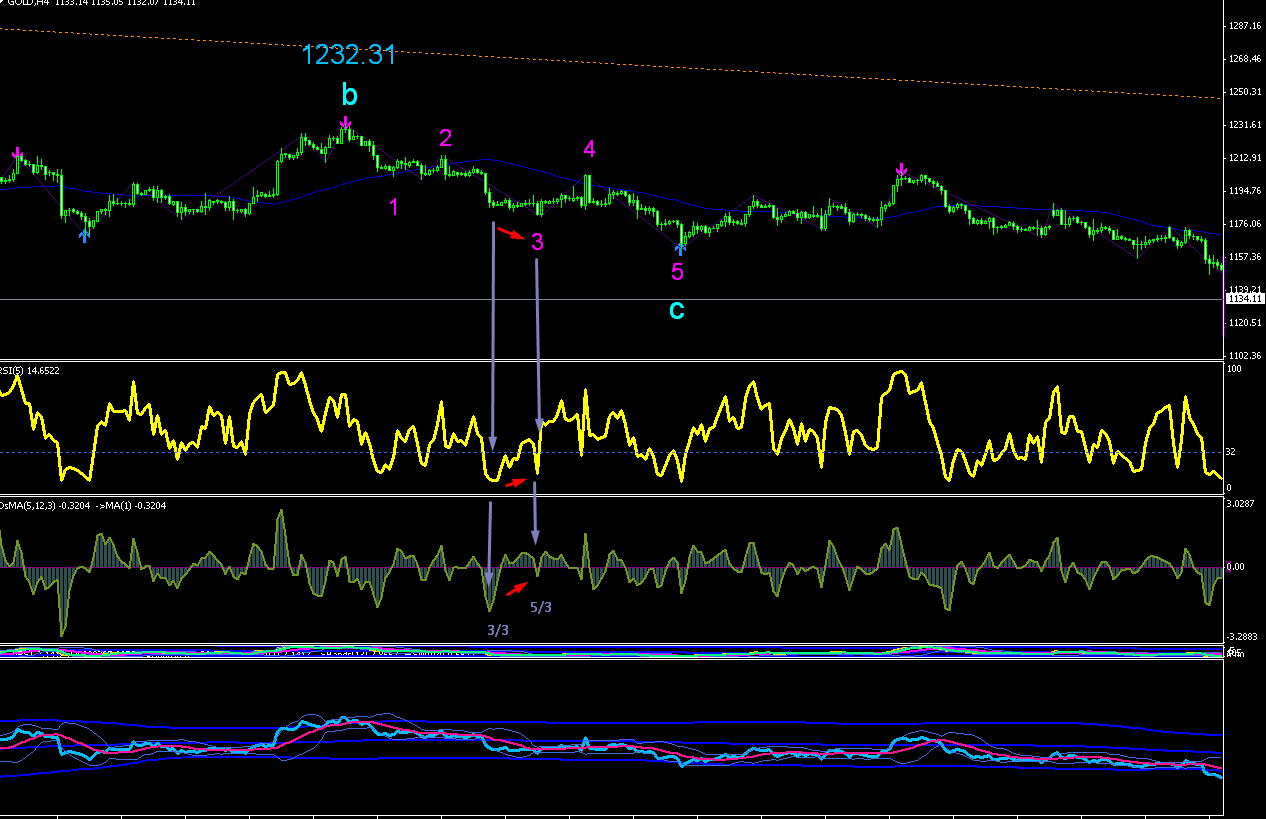Select the cyan wave label 'b'
The width and height of the screenshot is (1266, 819).
tap(349, 95)
